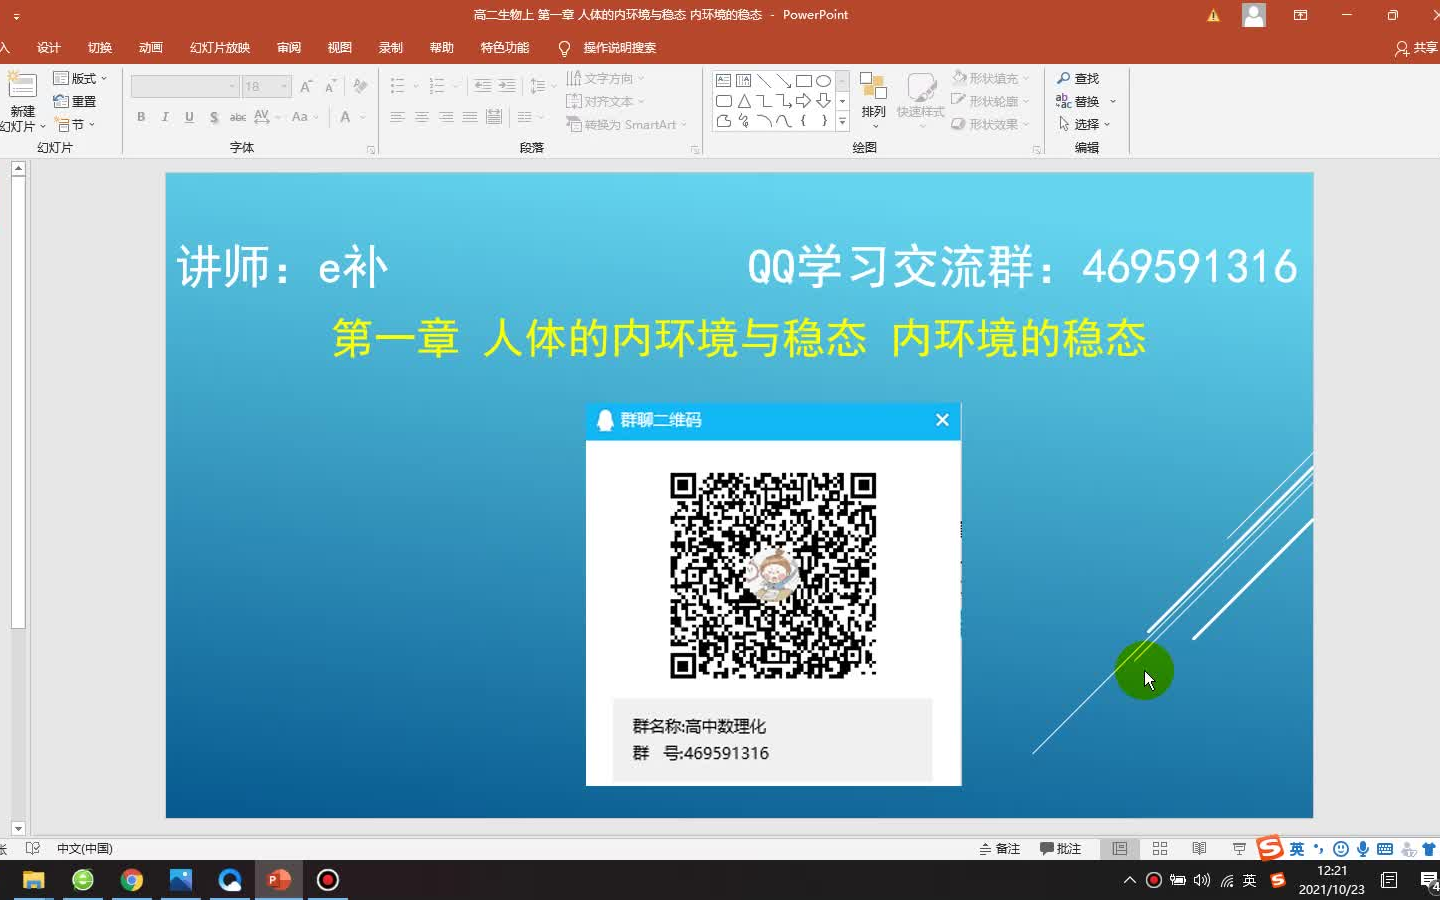Click the volume icon in system tray
The height and width of the screenshot is (900, 1440).
pyautogui.click(x=1202, y=880)
